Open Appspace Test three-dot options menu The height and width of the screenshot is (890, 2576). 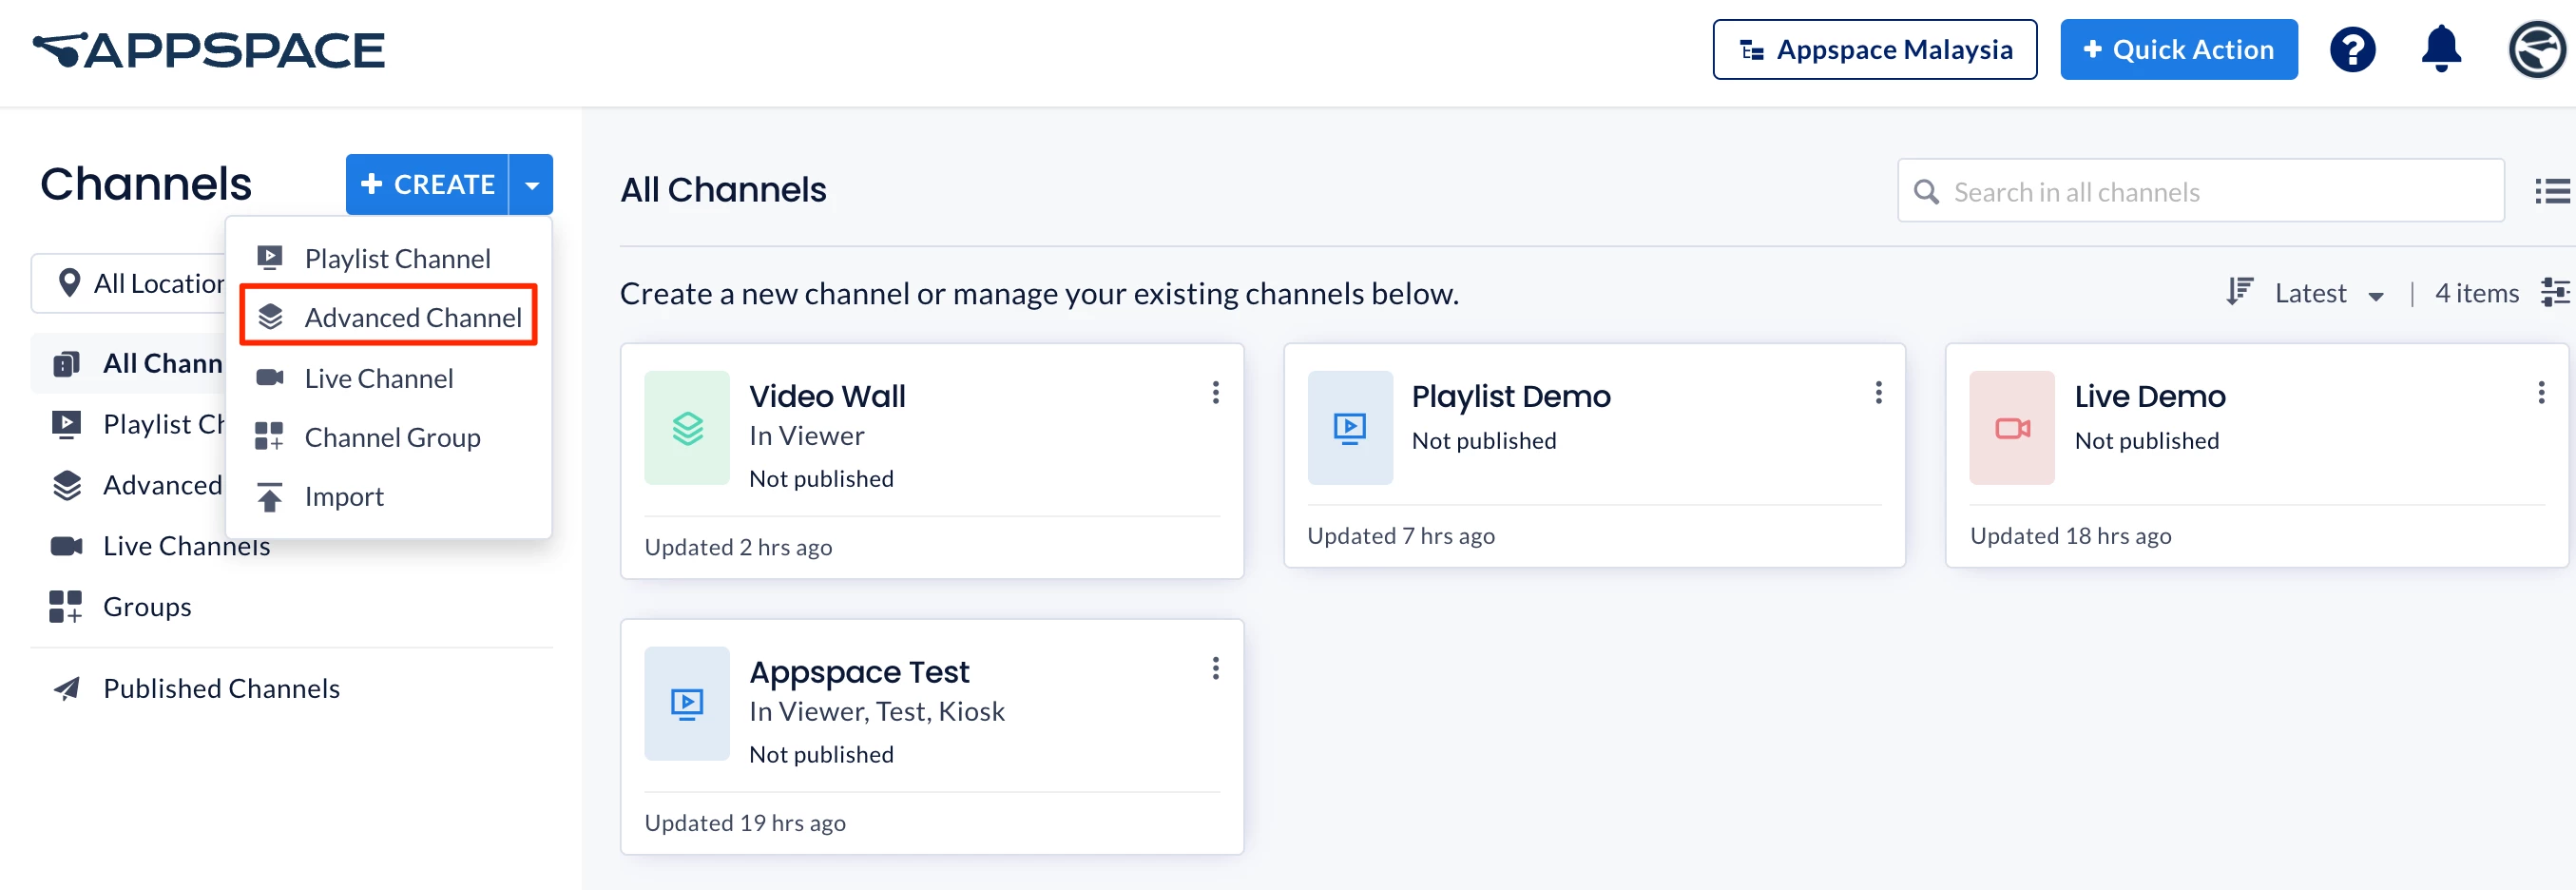pos(1215,669)
